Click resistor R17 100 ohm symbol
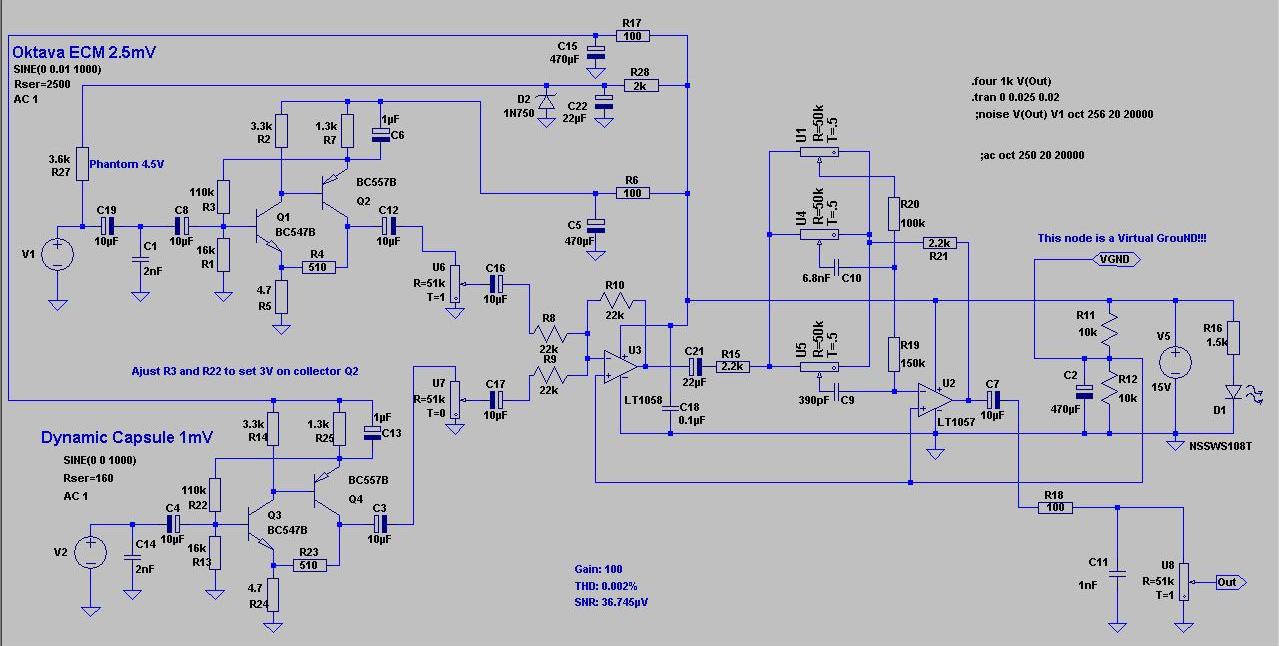The image size is (1280, 646). 631,36
